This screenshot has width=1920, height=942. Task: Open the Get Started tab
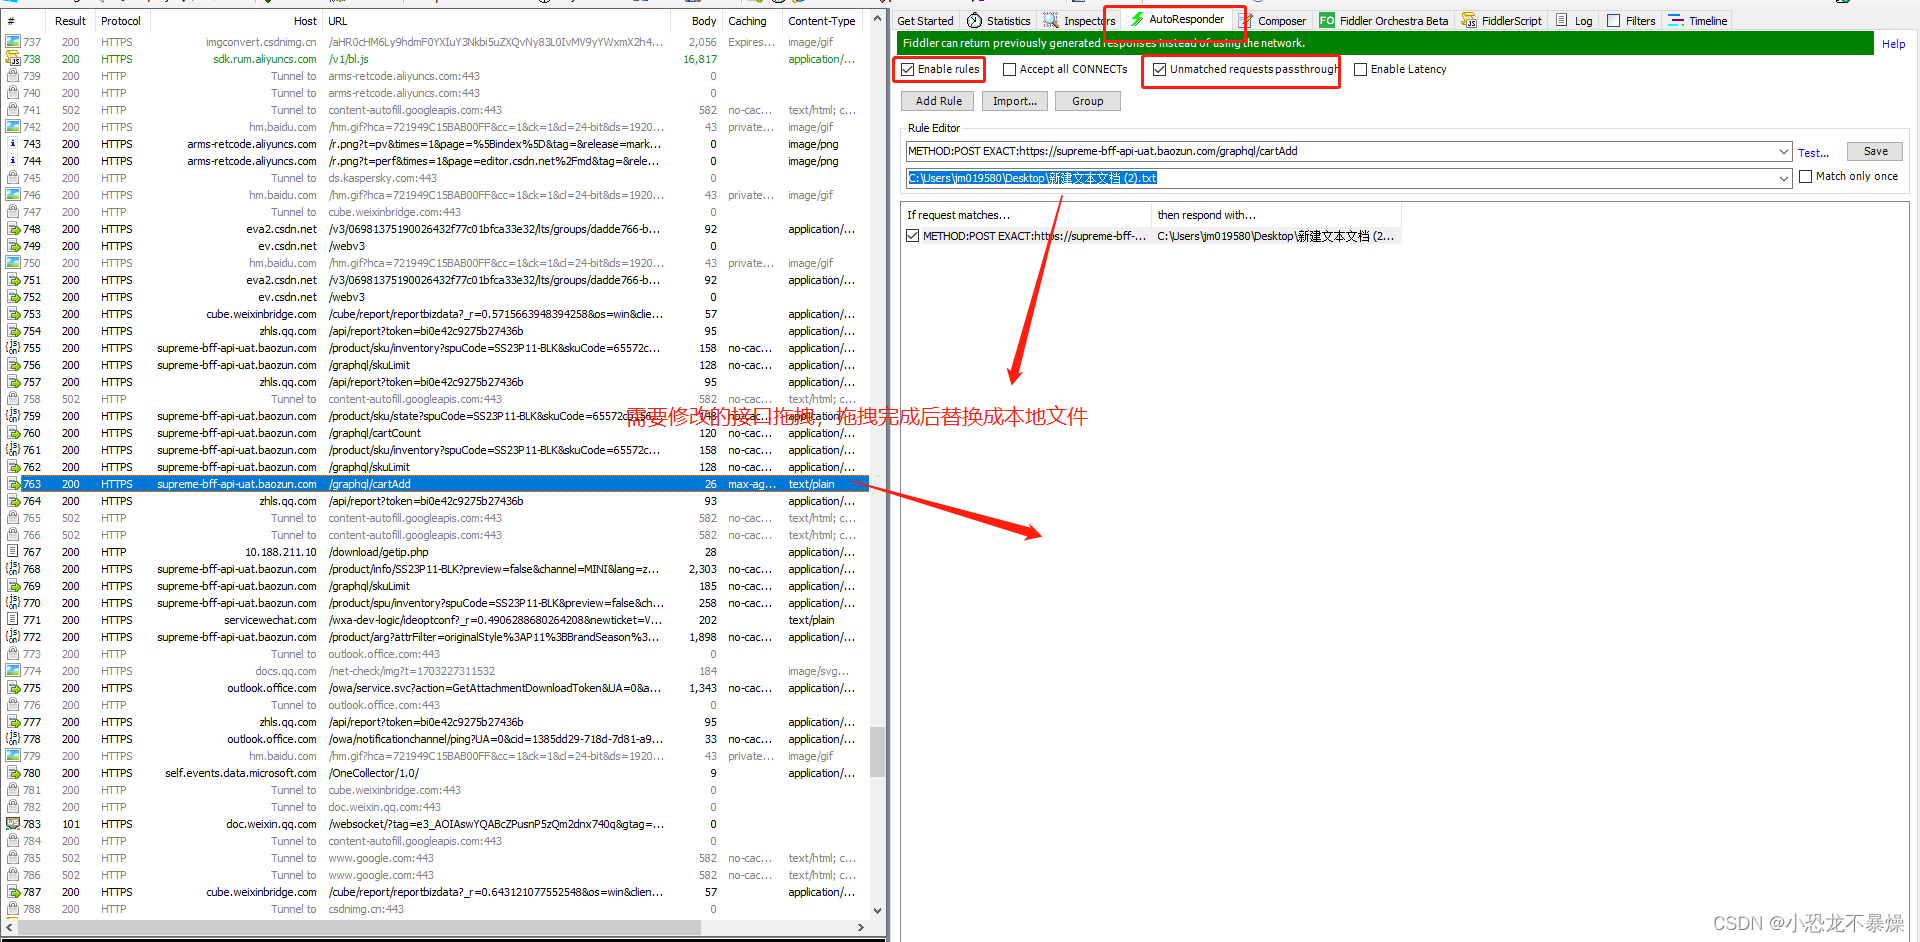click(925, 21)
